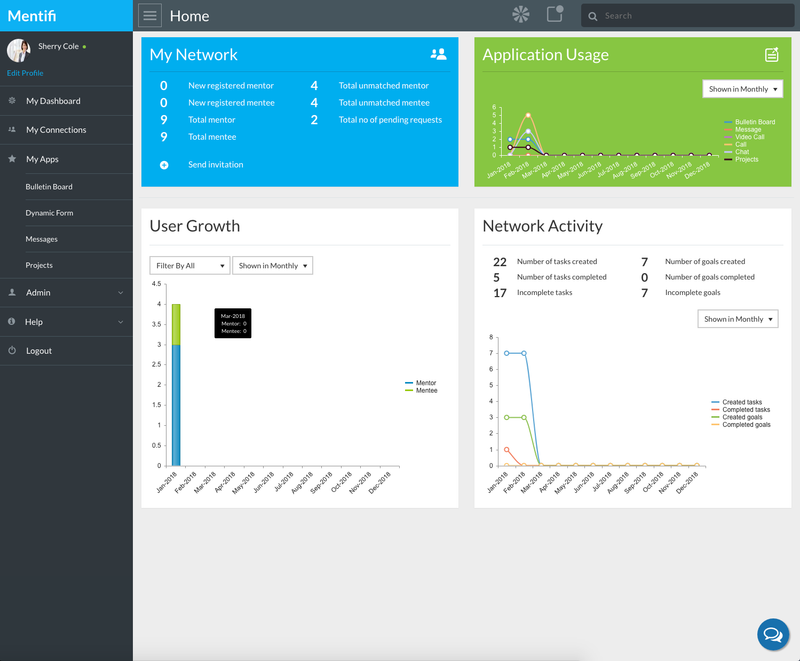This screenshot has width=800, height=661.
Task: Click New registered mentee
Action: pyautogui.click(x=231, y=103)
